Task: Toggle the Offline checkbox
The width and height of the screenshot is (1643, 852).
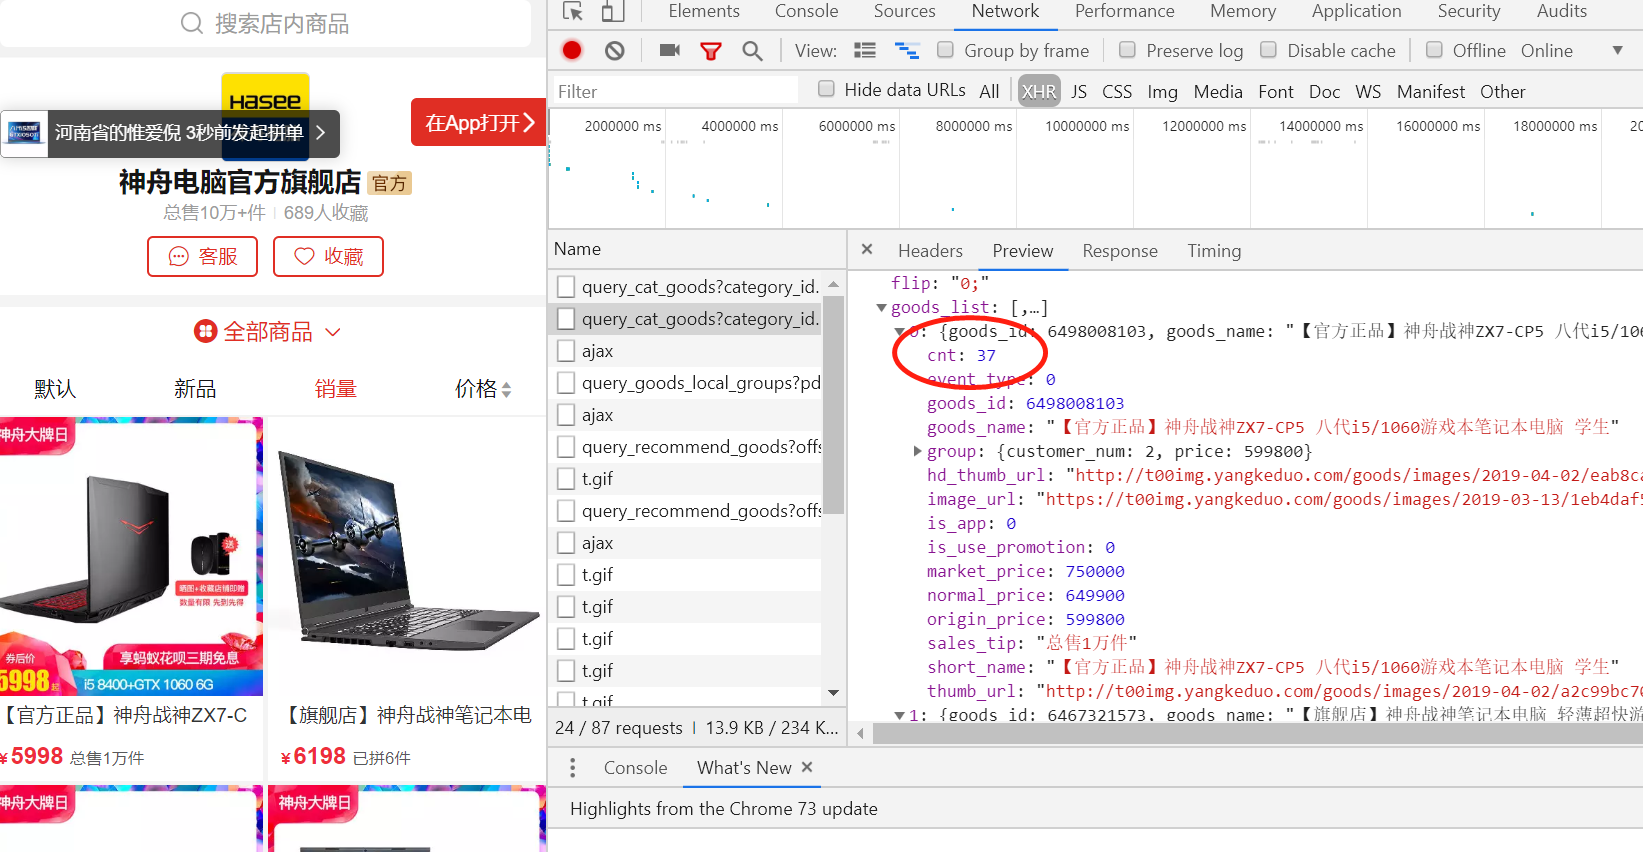Action: click(x=1434, y=49)
